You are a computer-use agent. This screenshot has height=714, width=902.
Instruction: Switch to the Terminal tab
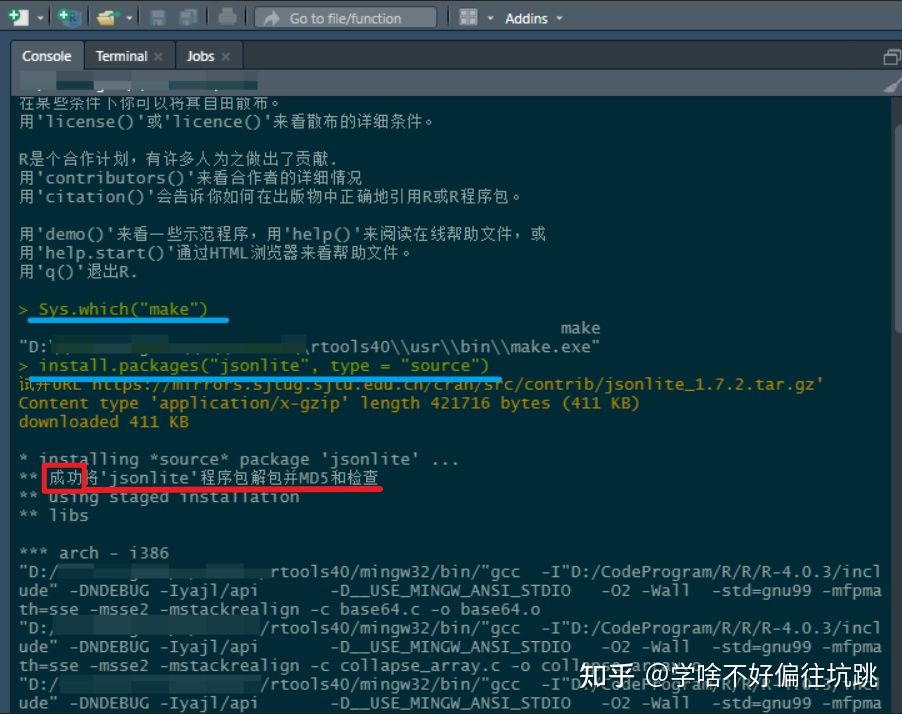click(x=119, y=56)
